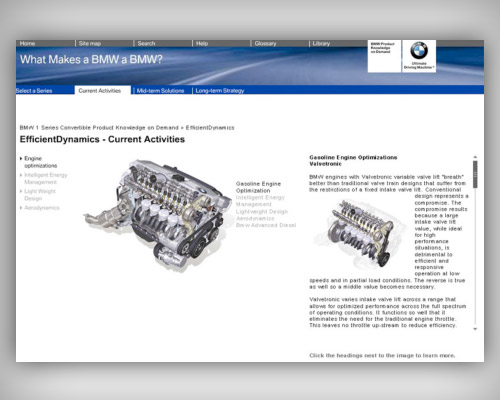Click the scroll up arrow of the text panel

click(x=475, y=157)
